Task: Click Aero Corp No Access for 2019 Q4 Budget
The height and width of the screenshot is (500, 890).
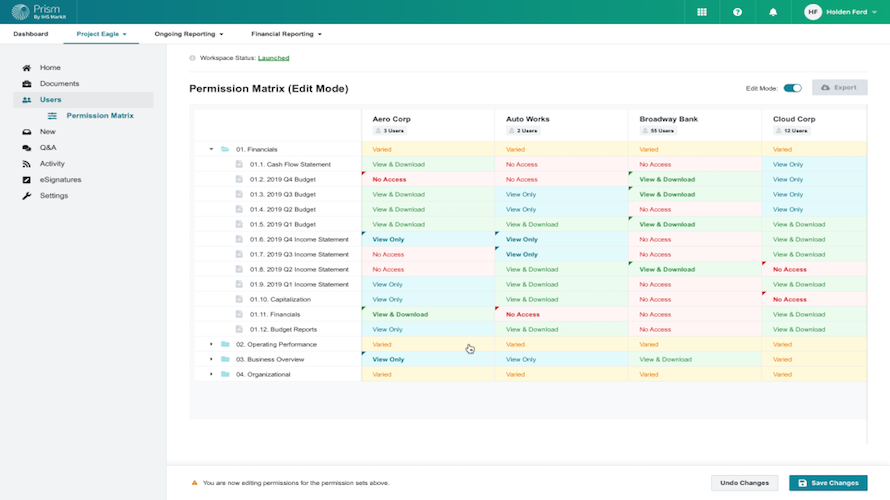Action: pyautogui.click(x=428, y=179)
